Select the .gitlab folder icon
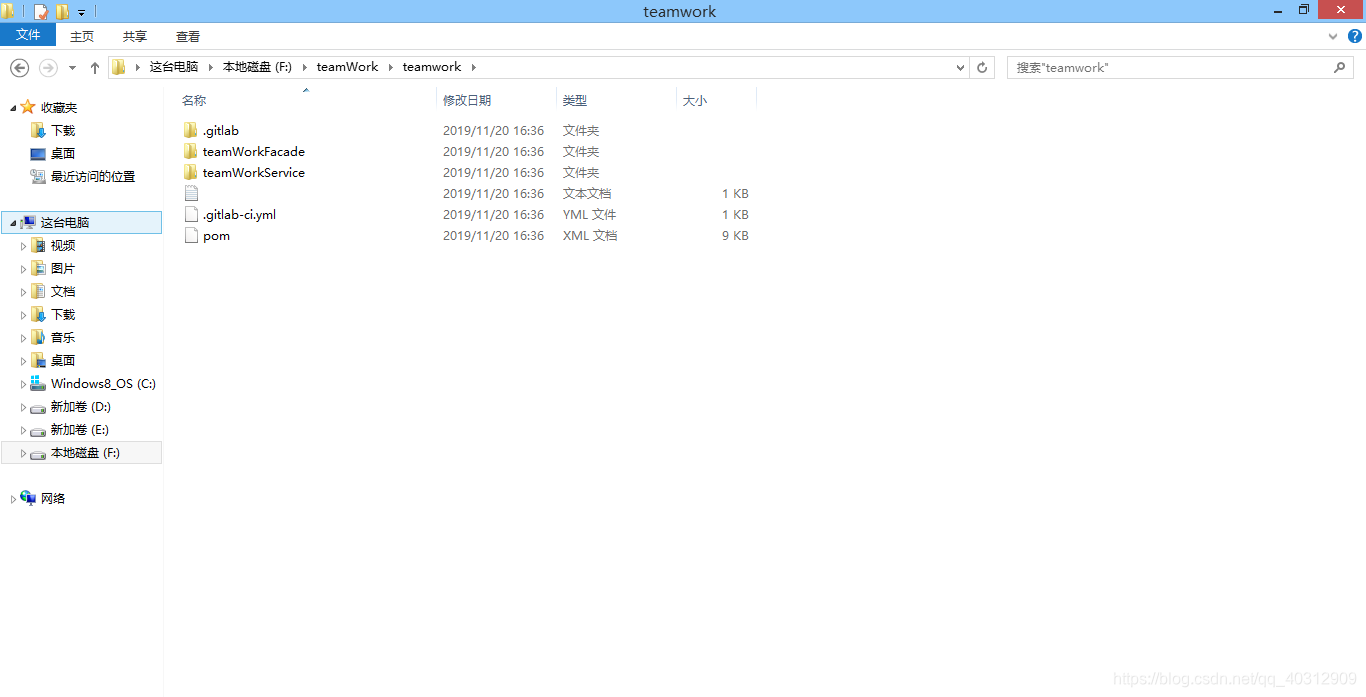This screenshot has width=1366, height=697. 191,131
